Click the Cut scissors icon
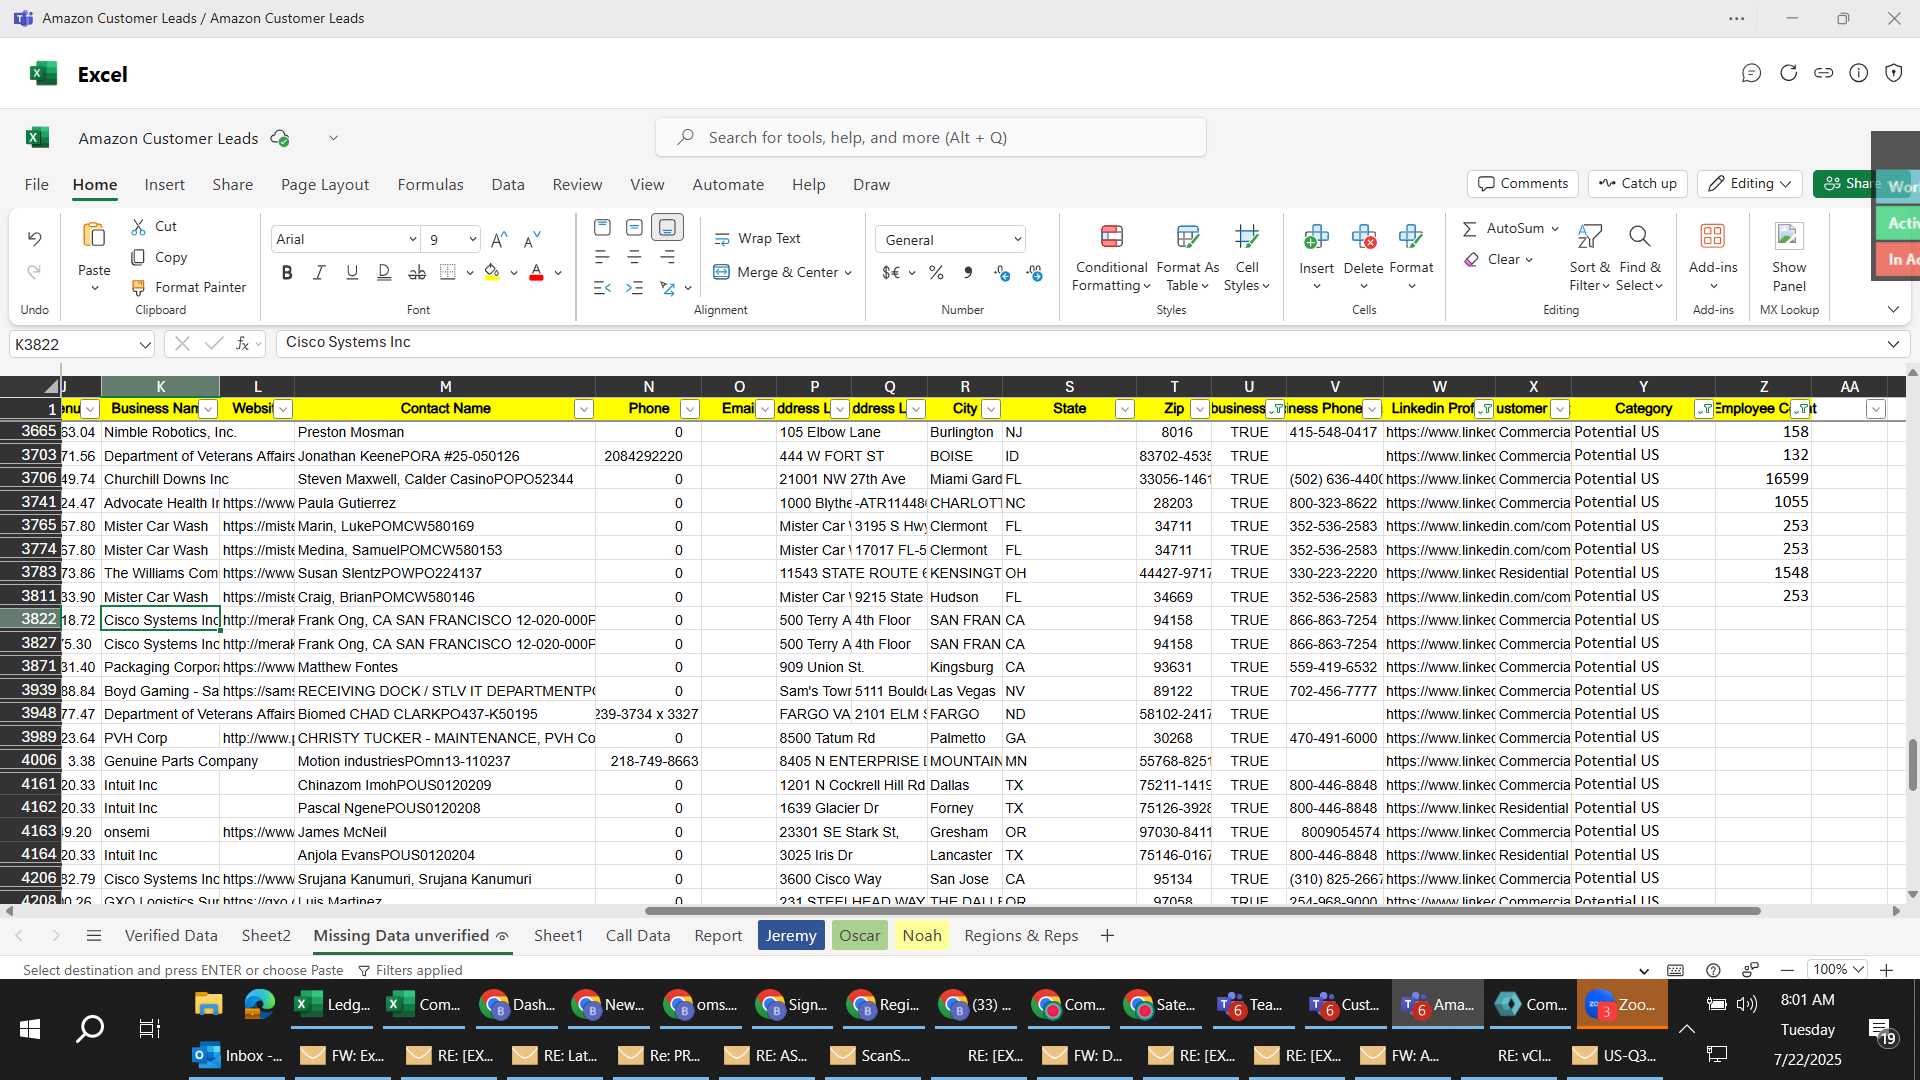 coord(138,227)
